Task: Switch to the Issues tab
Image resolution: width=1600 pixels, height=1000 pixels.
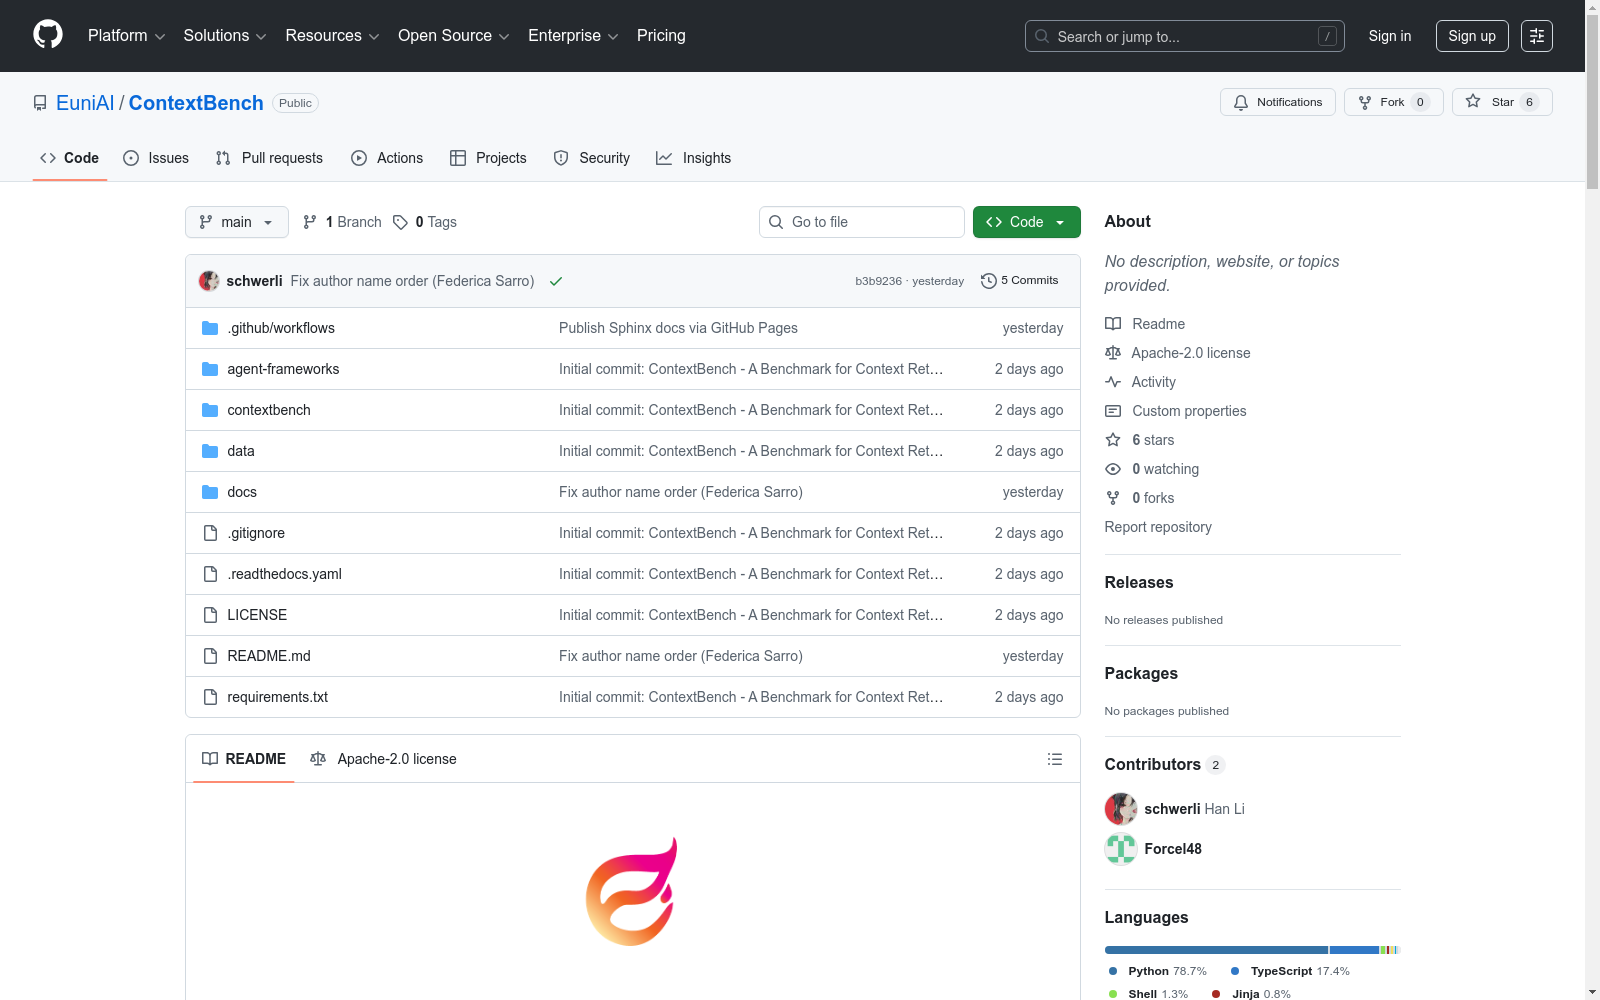Action: coord(156,158)
